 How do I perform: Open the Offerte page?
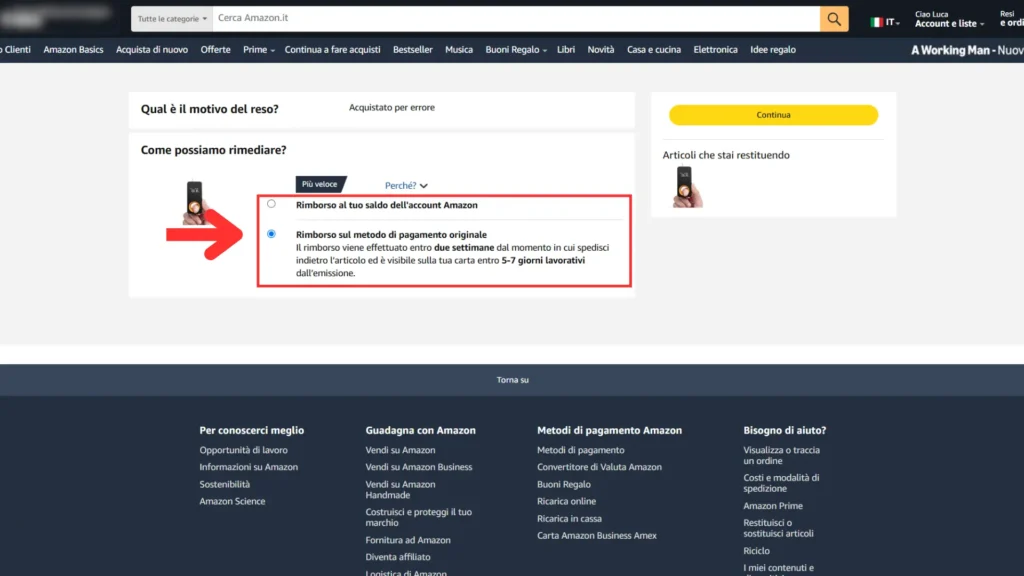click(x=216, y=50)
